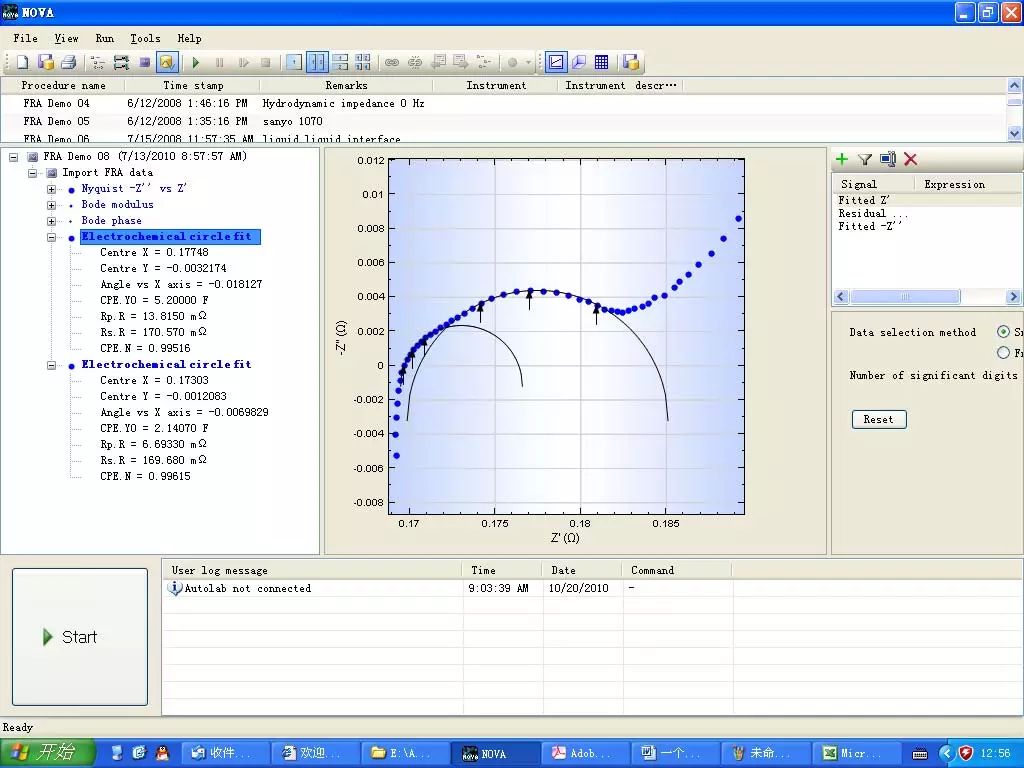Expand the Bode modulus node
Image resolution: width=1024 pixels, height=768 pixels.
[51, 205]
